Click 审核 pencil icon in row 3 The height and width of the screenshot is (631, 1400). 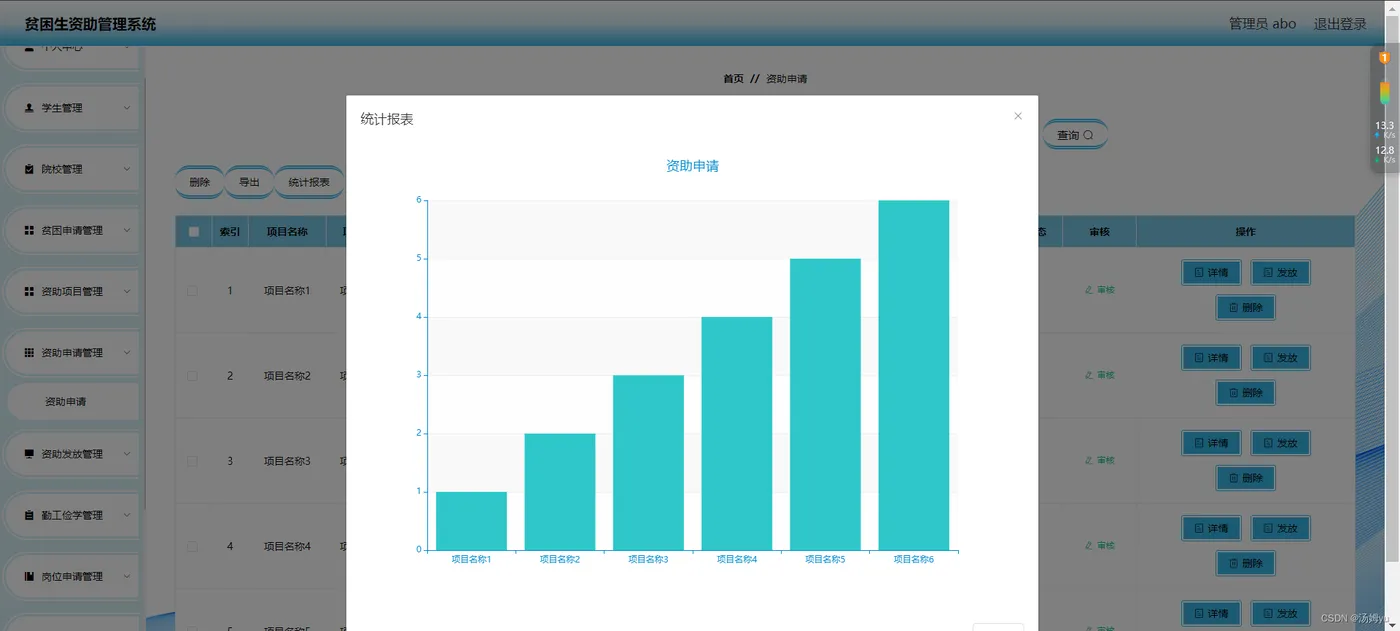click(1089, 460)
